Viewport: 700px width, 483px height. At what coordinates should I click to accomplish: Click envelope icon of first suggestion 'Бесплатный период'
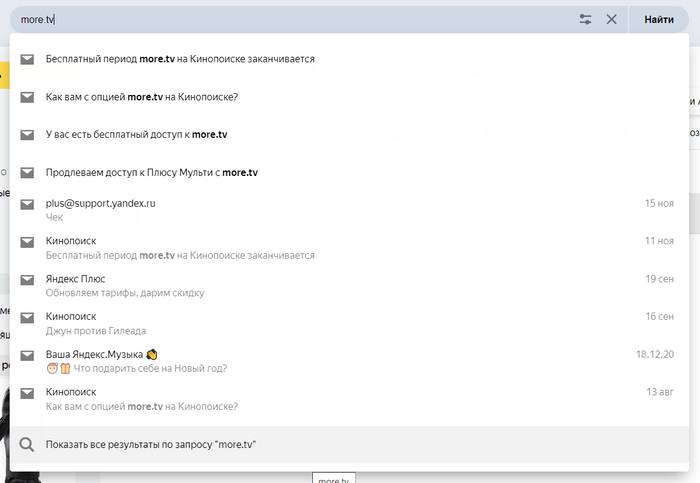(x=27, y=59)
